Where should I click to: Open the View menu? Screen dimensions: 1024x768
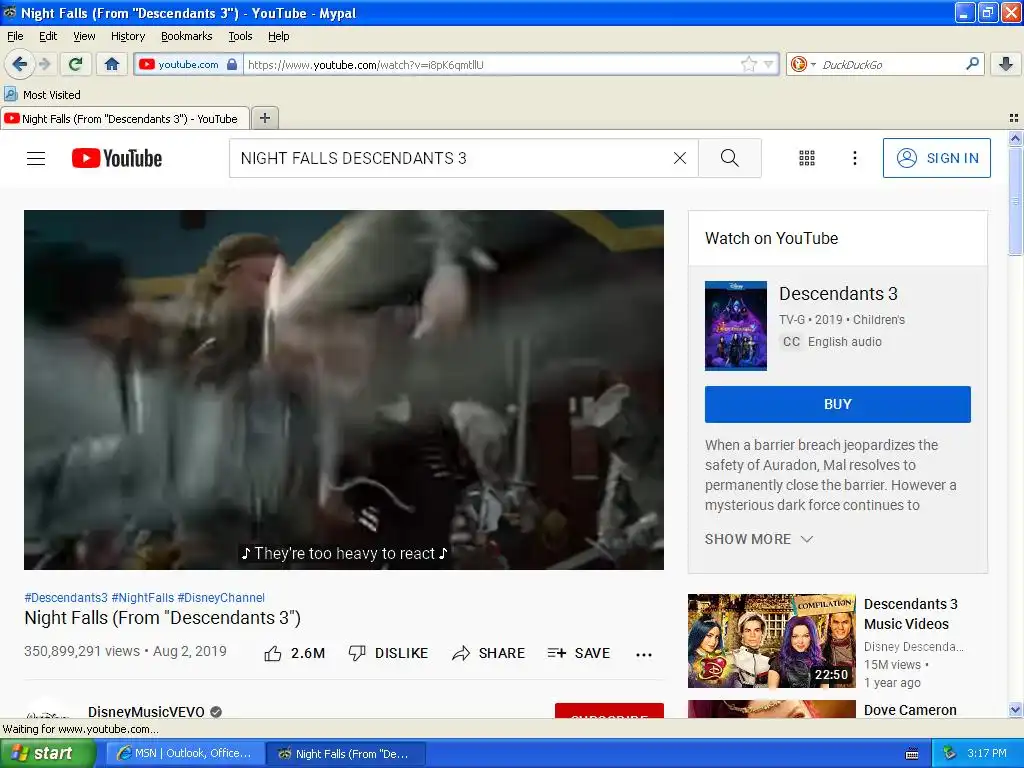click(x=84, y=36)
